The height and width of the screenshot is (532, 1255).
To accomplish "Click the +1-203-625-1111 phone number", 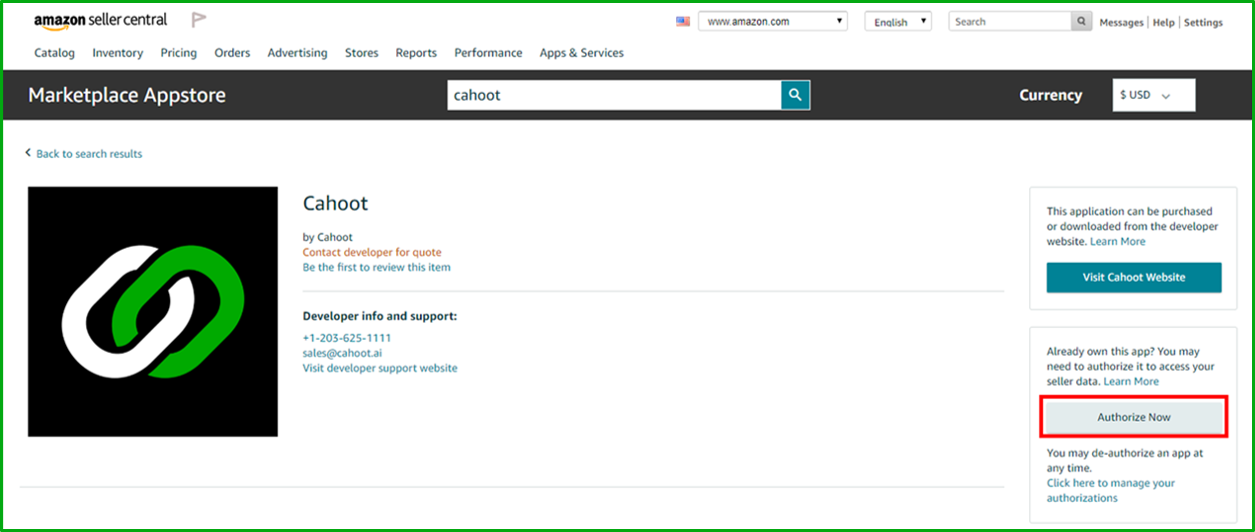I will 347,338.
